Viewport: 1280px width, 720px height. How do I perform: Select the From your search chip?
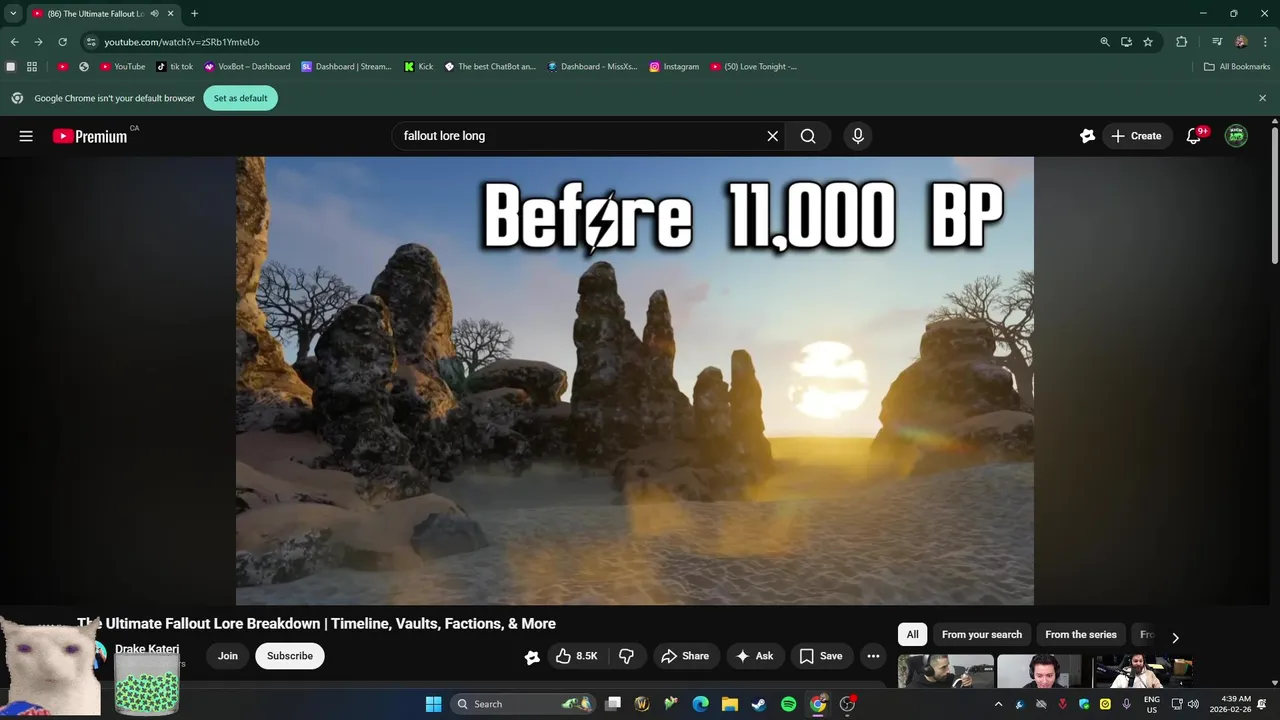pyautogui.click(x=982, y=634)
